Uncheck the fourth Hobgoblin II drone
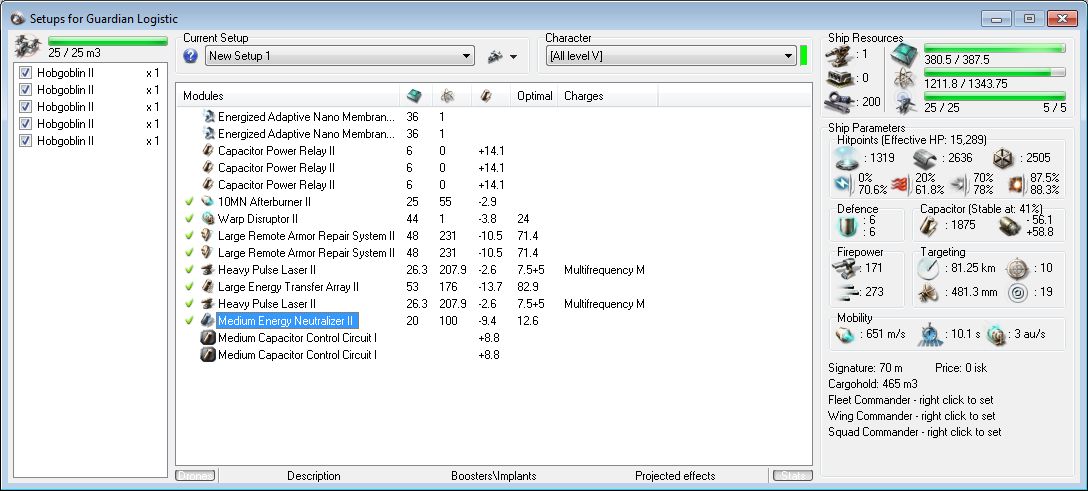This screenshot has width=1088, height=491. tap(26, 123)
